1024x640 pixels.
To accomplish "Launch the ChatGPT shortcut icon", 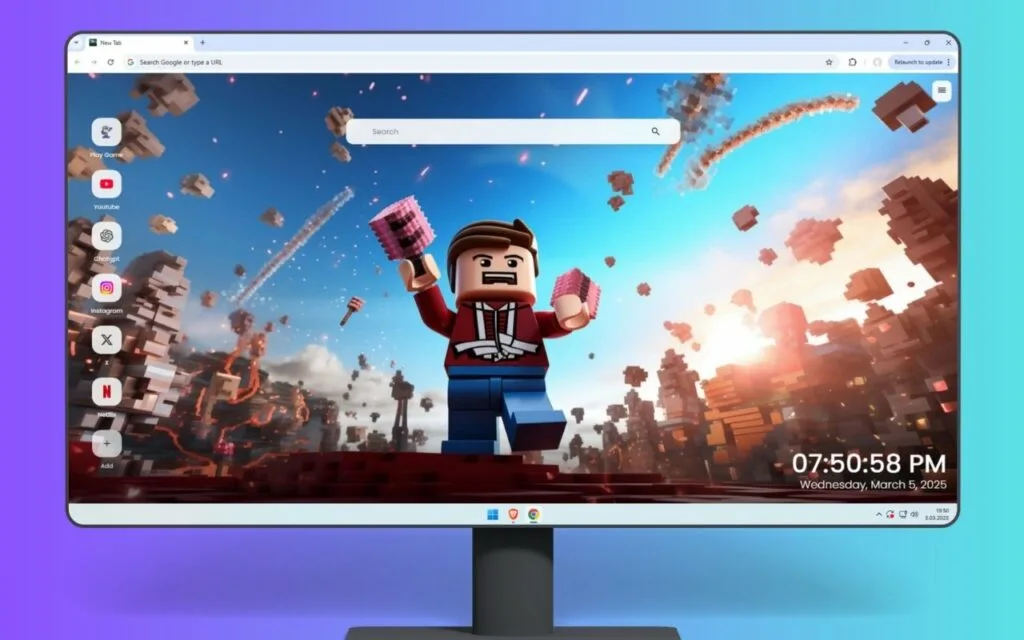I will (106, 236).
